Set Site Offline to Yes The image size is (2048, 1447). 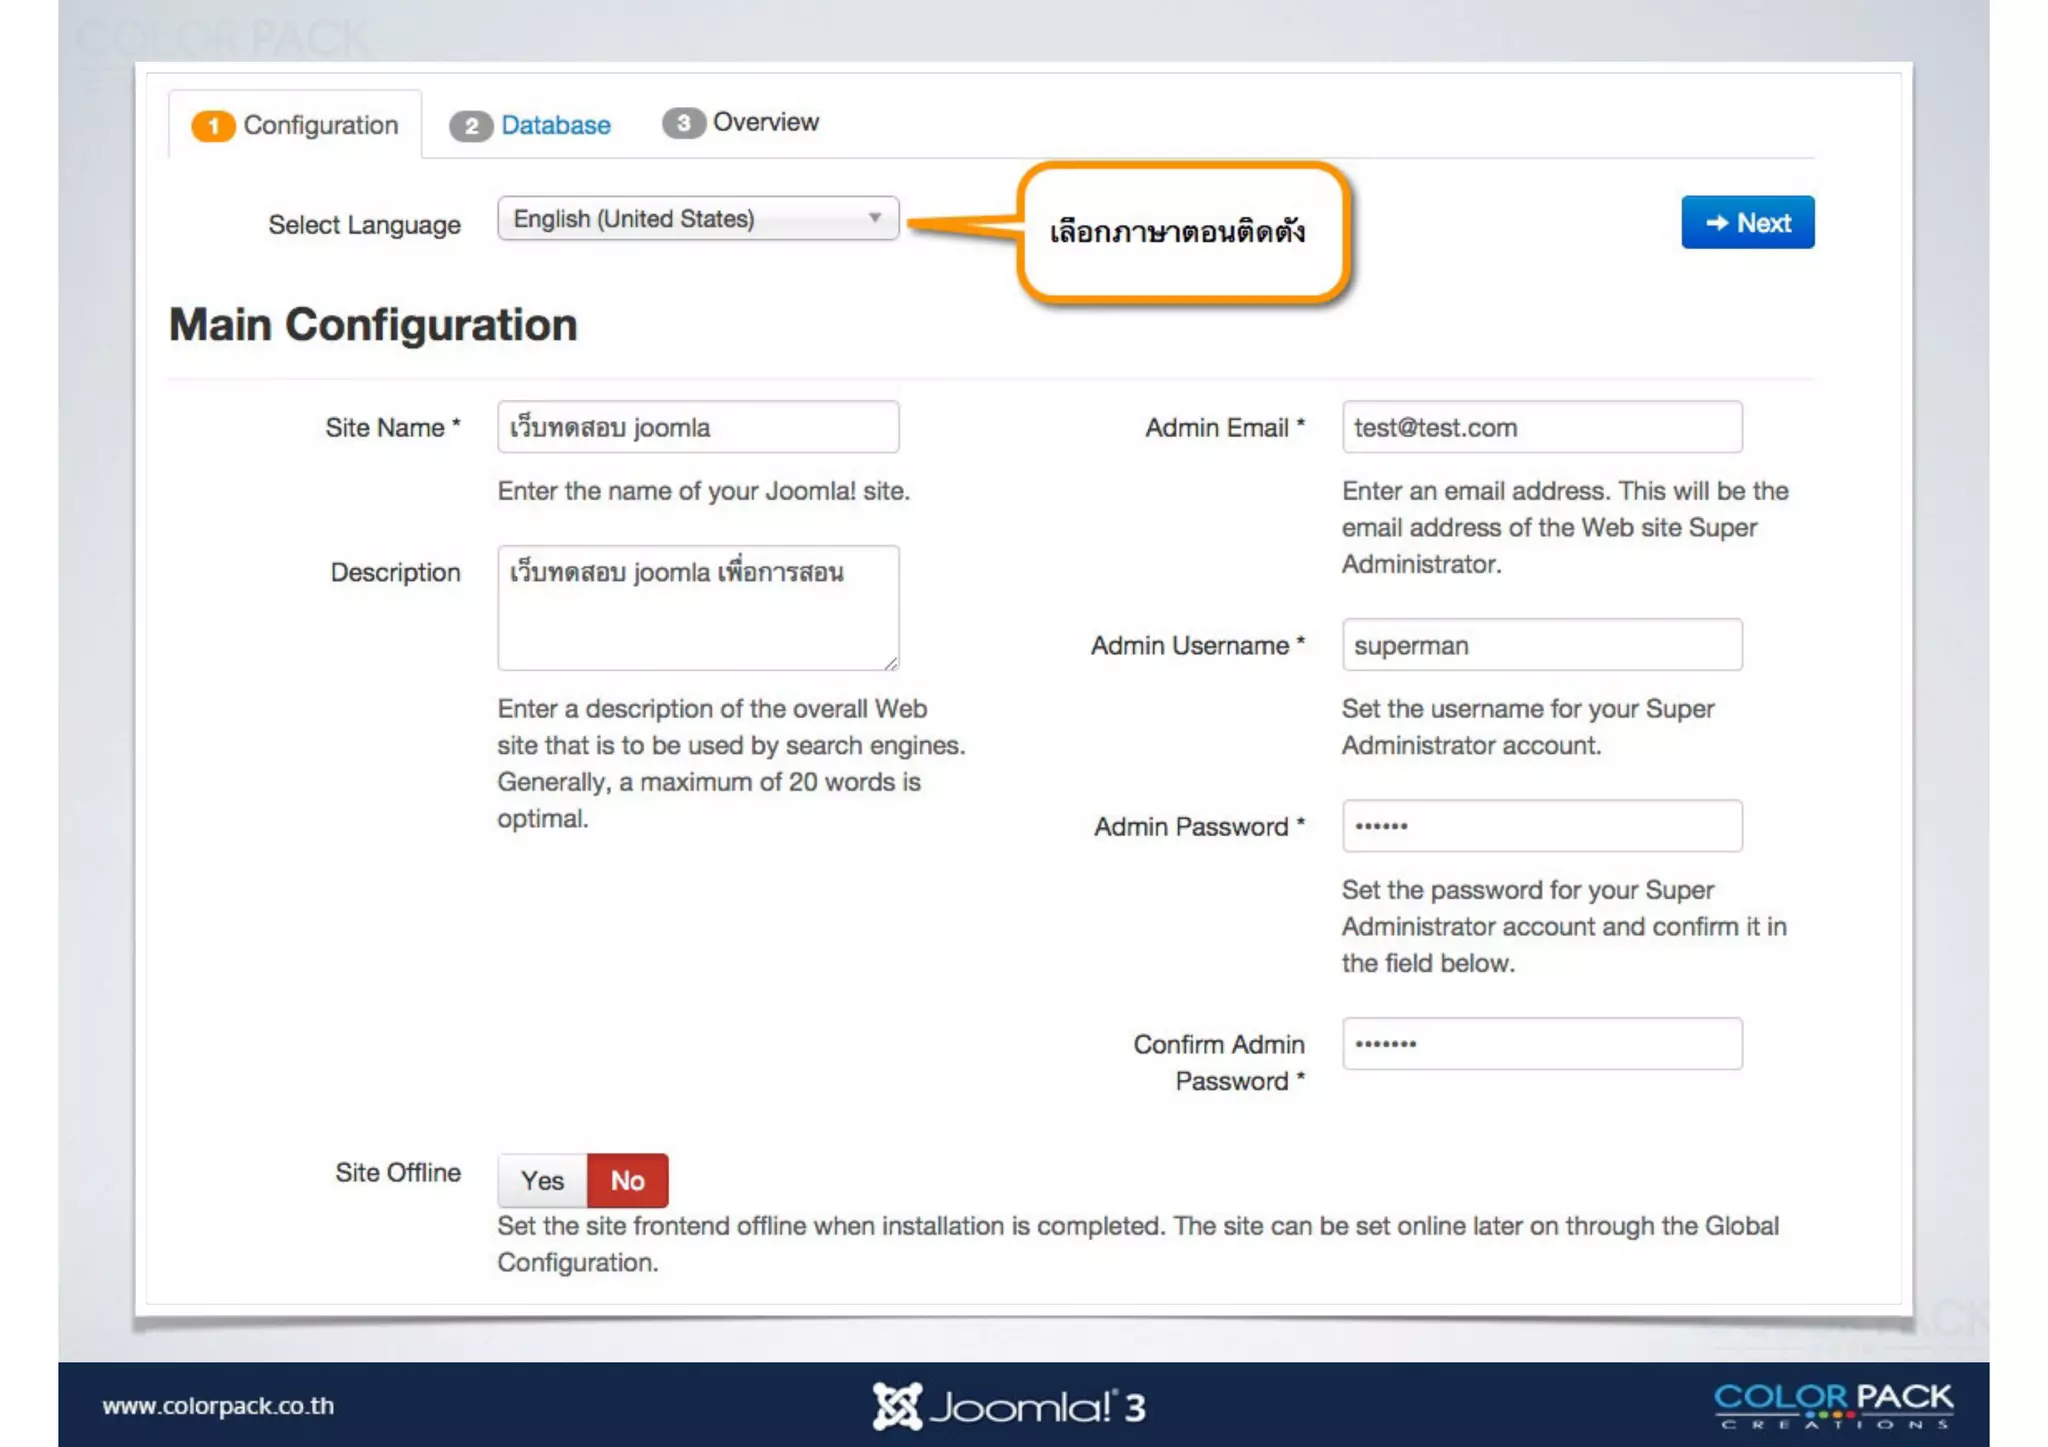(542, 1181)
